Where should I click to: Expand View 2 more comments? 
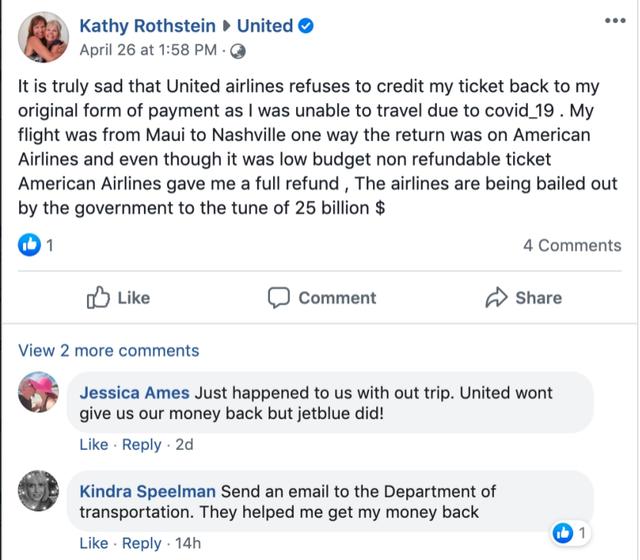109,350
